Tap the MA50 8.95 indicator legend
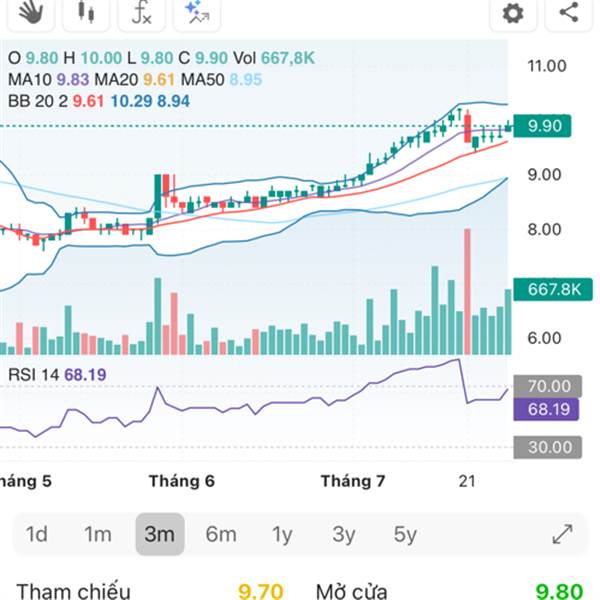 [221, 80]
